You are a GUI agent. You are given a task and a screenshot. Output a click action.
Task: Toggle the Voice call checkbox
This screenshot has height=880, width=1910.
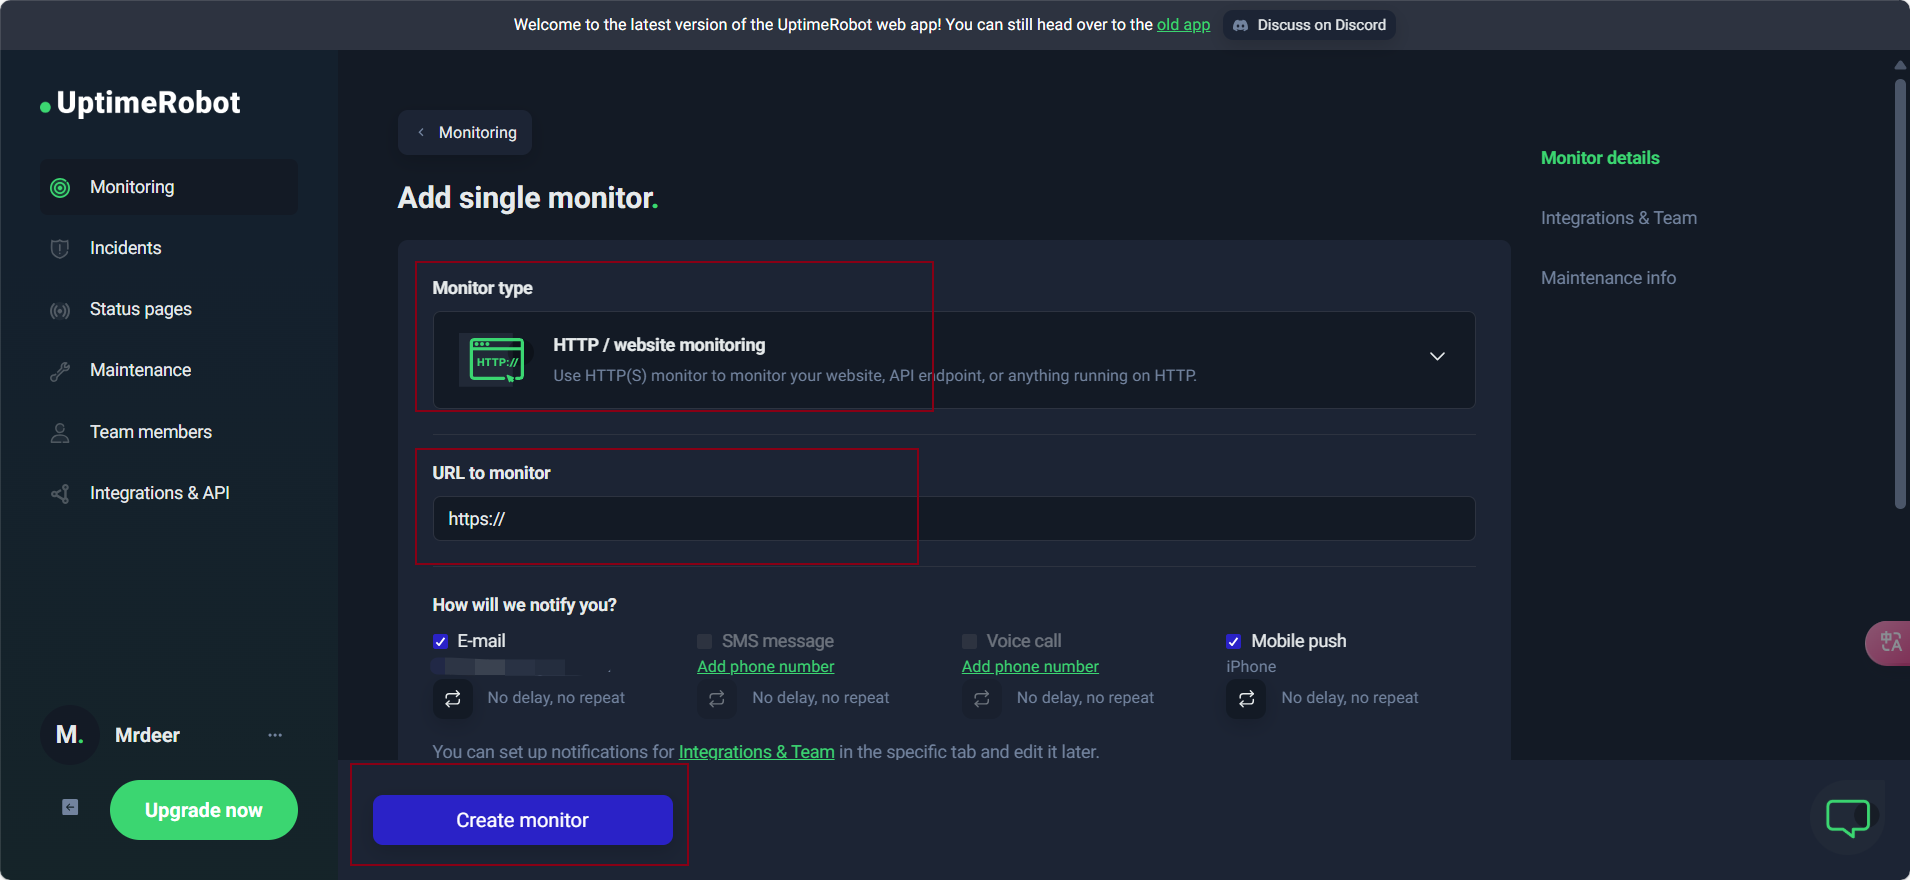pos(969,641)
